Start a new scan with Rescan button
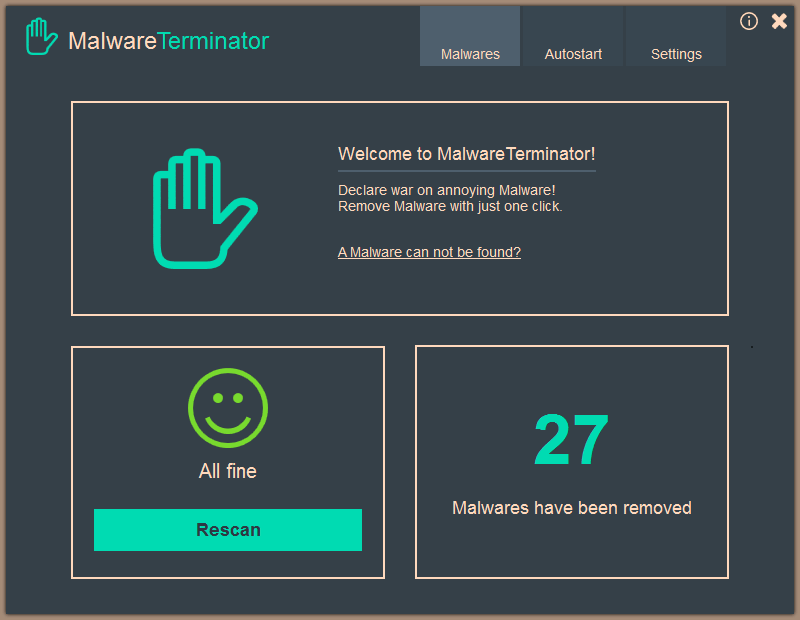Image resolution: width=800 pixels, height=620 pixels. point(228,530)
